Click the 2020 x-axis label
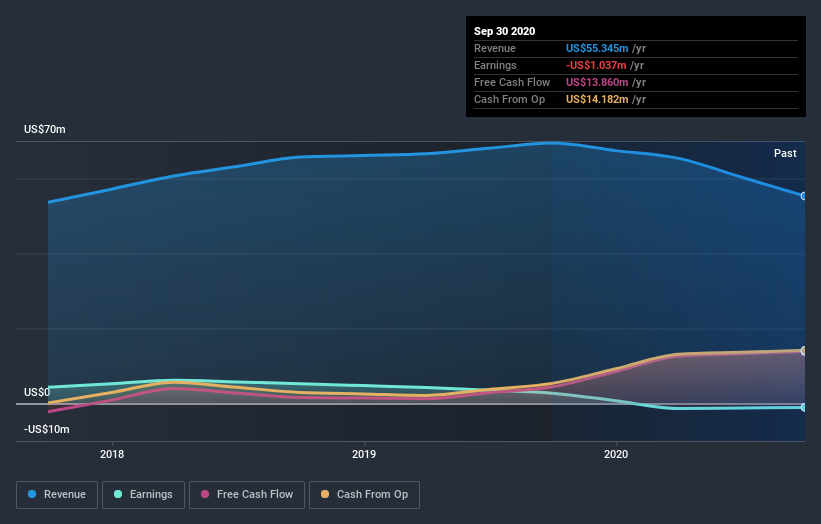Image resolution: width=821 pixels, height=524 pixels. click(616, 454)
